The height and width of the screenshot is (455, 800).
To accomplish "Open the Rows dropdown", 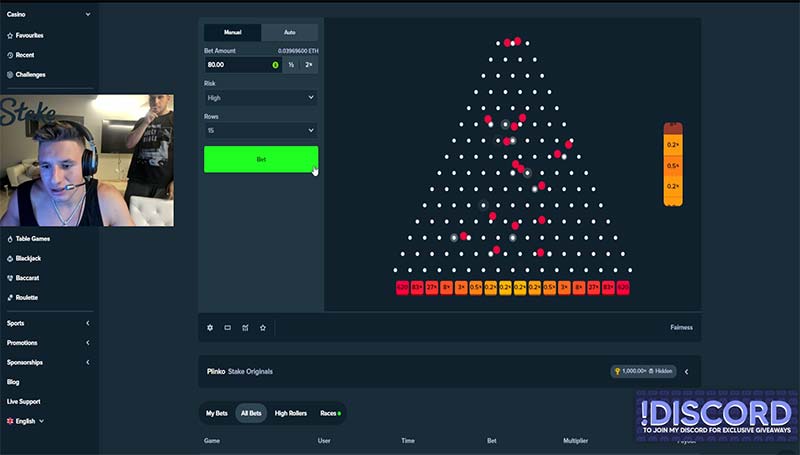I will 261,131.
